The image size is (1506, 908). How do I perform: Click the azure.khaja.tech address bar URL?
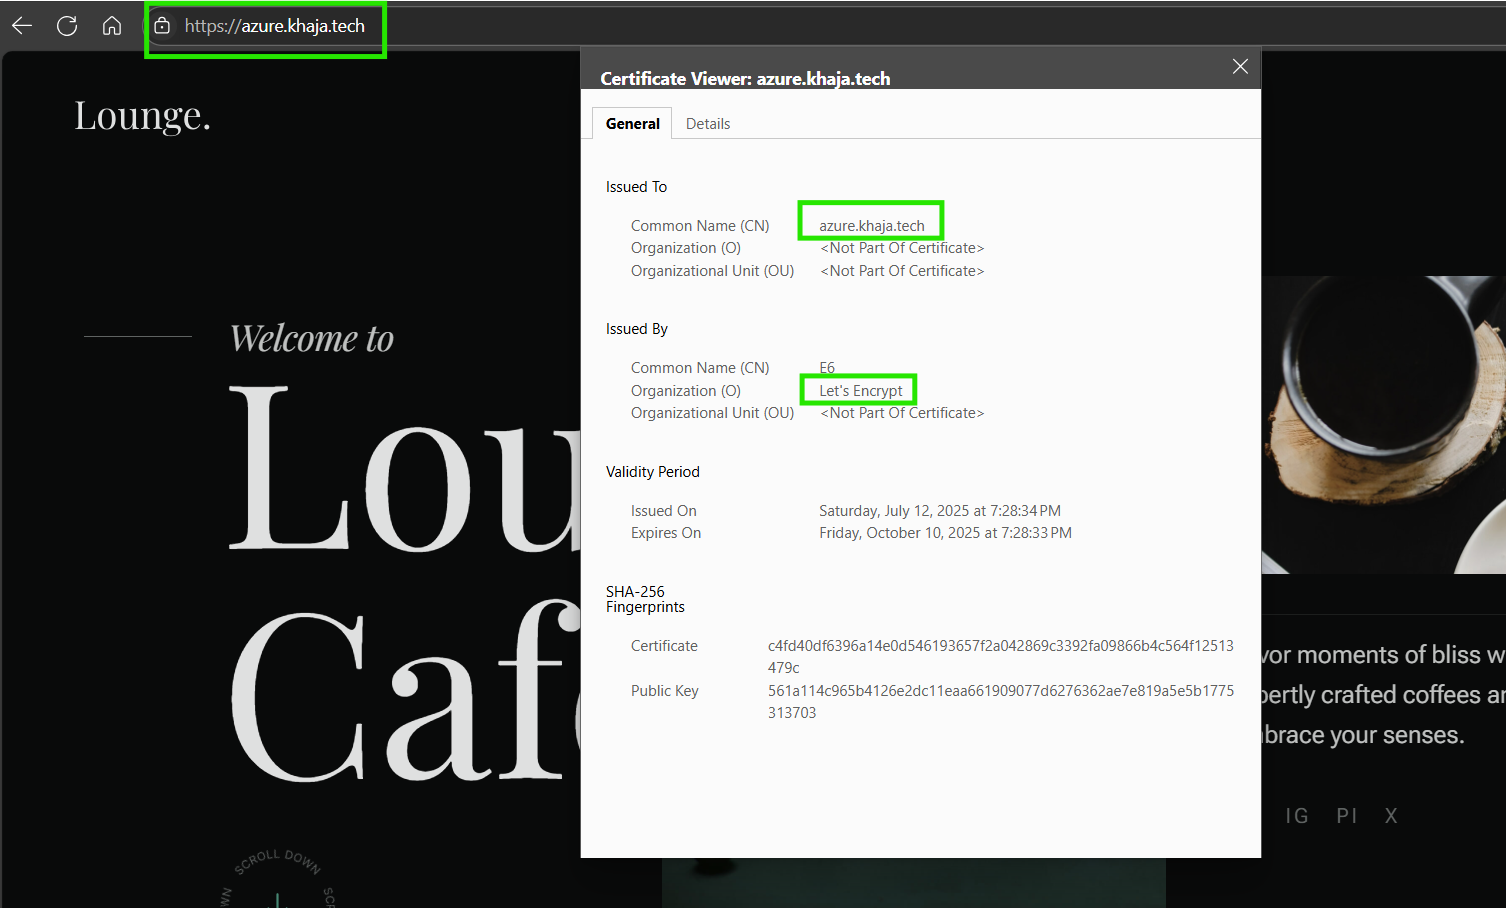point(274,26)
